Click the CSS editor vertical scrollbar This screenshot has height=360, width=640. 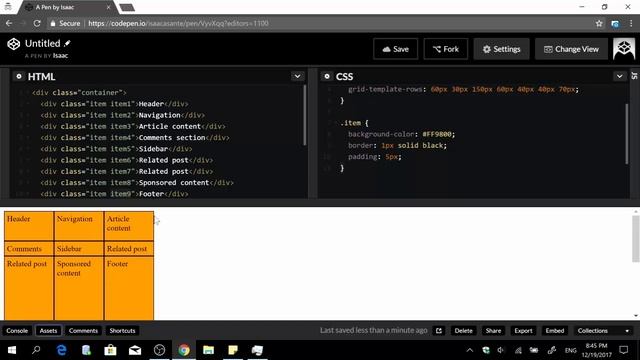[x=627, y=134]
